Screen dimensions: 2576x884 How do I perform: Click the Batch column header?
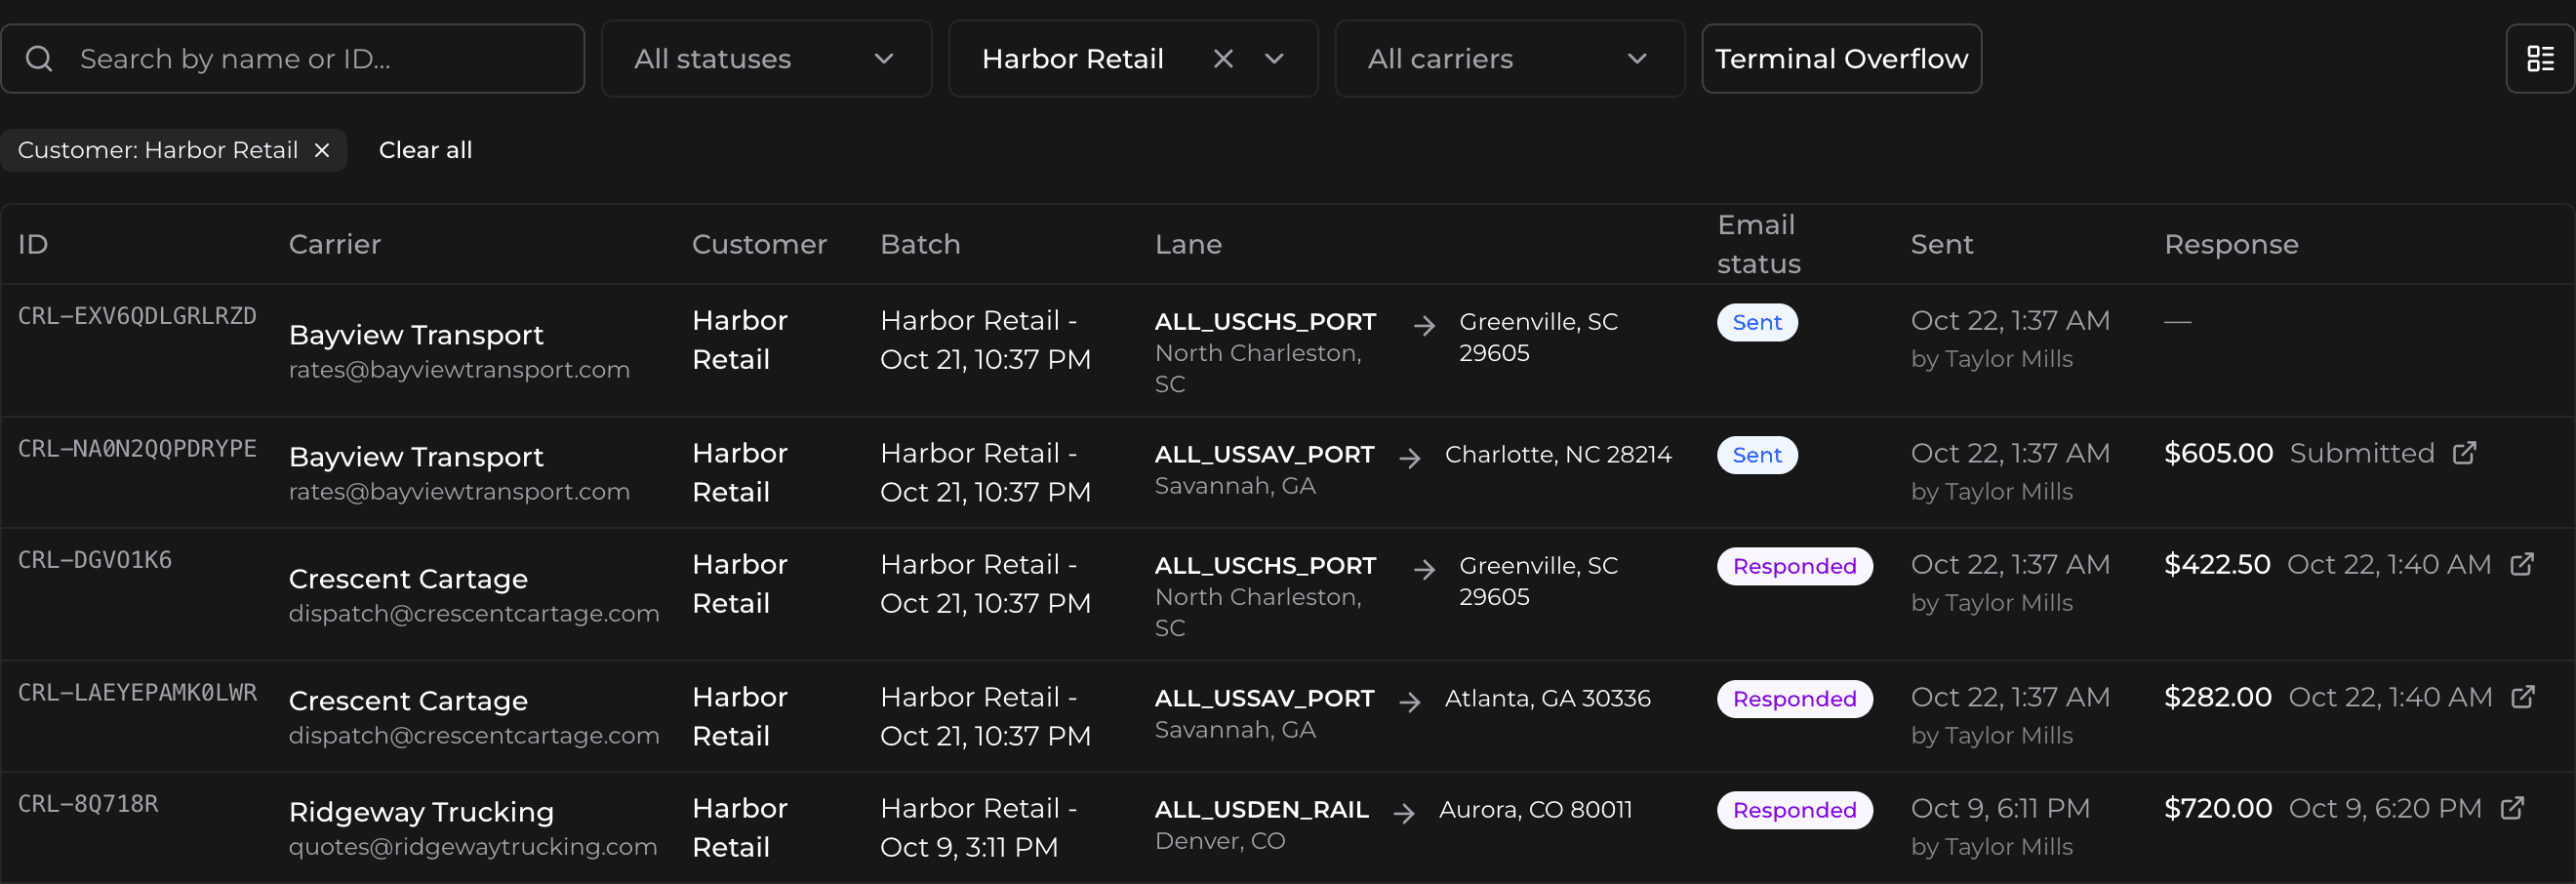920,244
